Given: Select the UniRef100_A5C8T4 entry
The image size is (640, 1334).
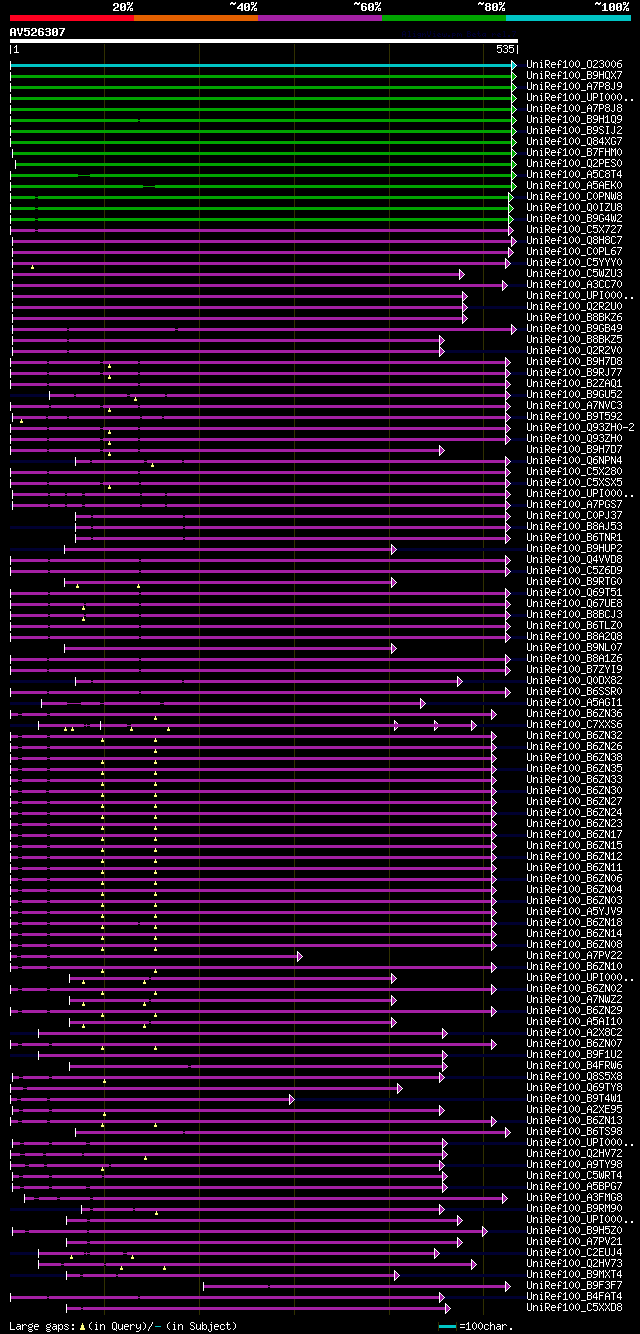Looking at the screenshot, I should click(573, 174).
